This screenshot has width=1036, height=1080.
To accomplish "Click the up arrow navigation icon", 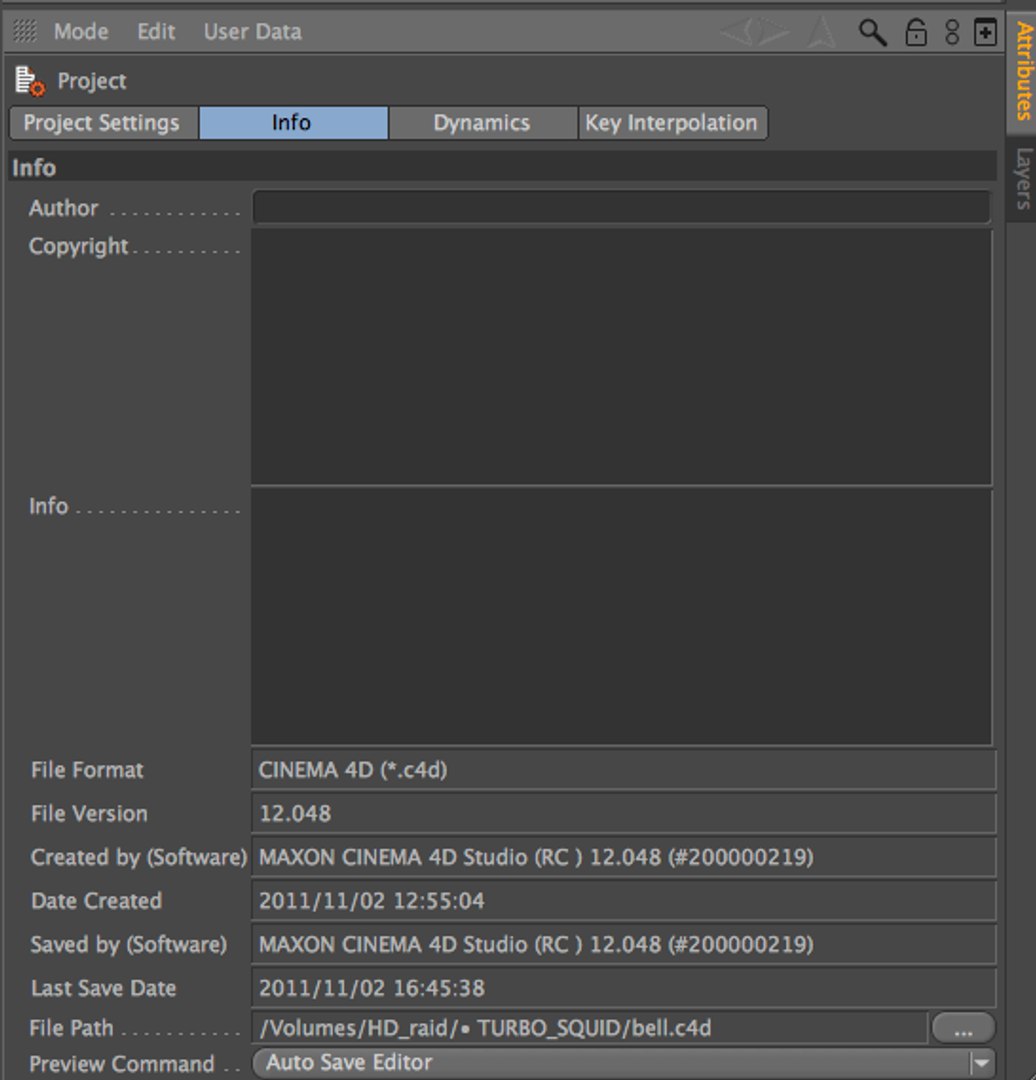I will pos(821,32).
